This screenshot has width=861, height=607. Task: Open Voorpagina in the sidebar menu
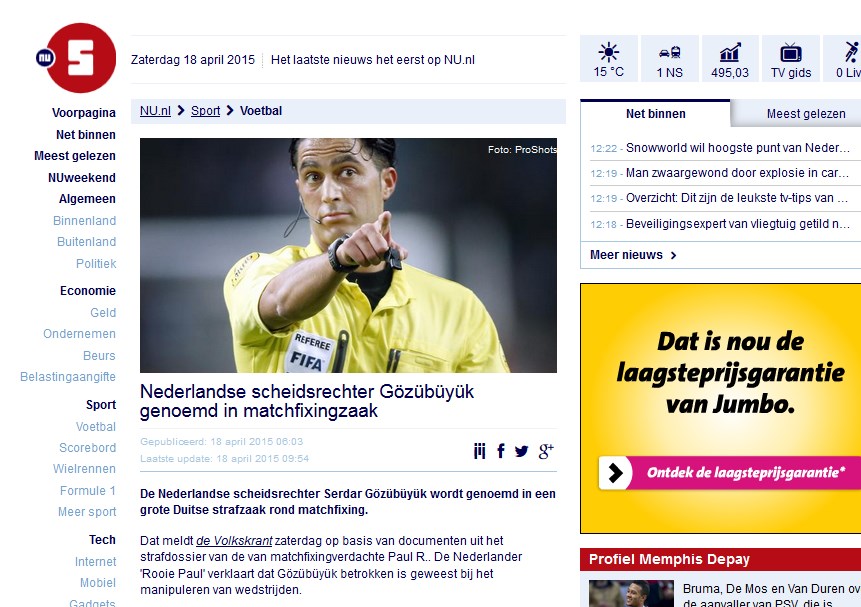pos(83,113)
